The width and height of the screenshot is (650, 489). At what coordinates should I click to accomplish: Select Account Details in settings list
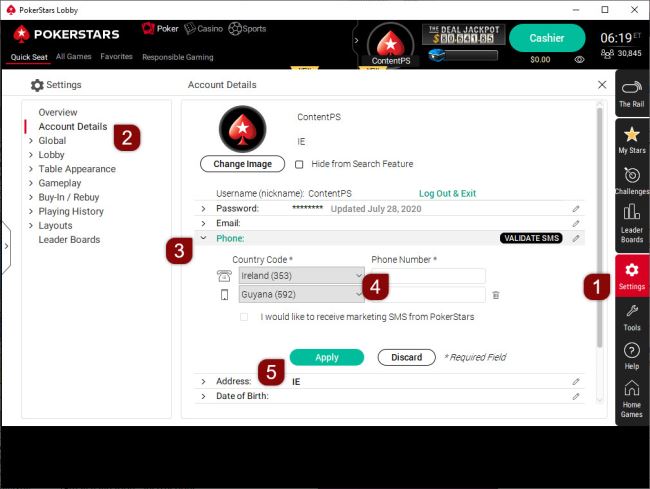coord(73,126)
